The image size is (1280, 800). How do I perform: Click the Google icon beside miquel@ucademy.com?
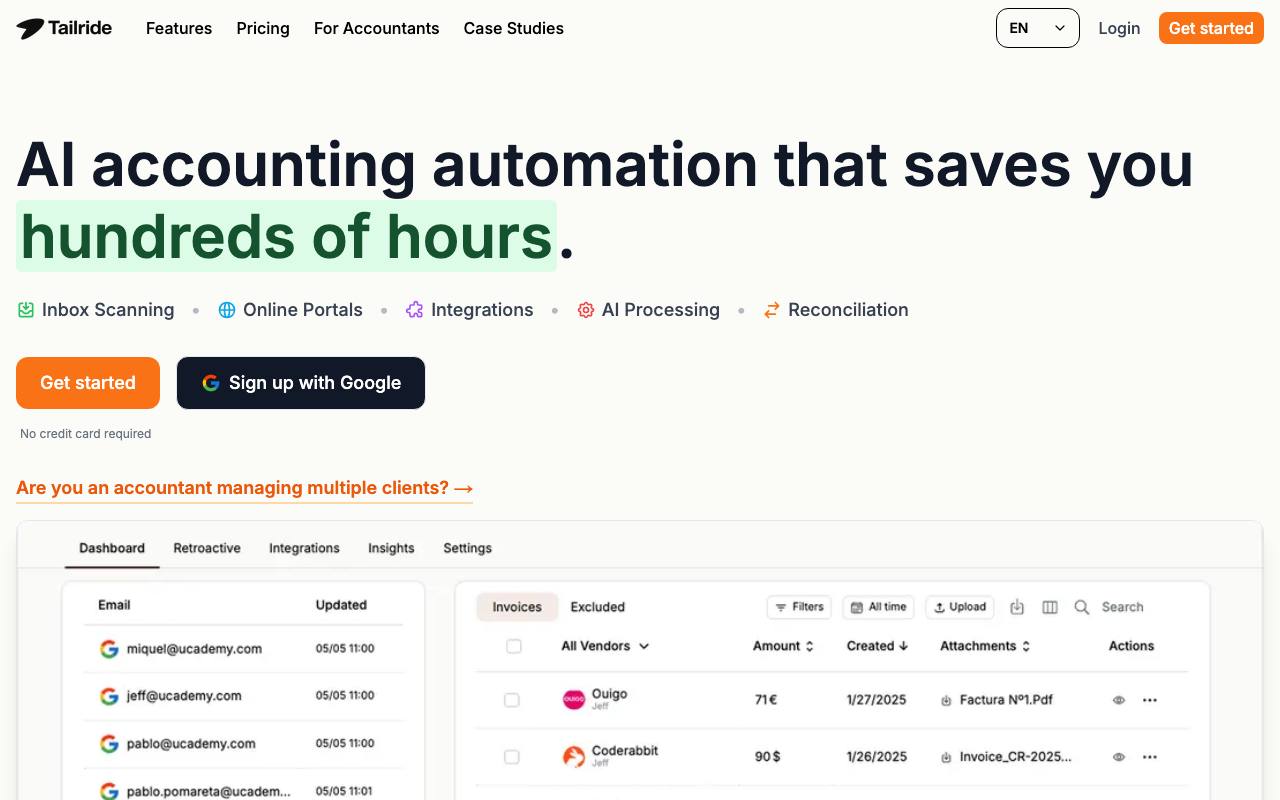click(x=109, y=649)
